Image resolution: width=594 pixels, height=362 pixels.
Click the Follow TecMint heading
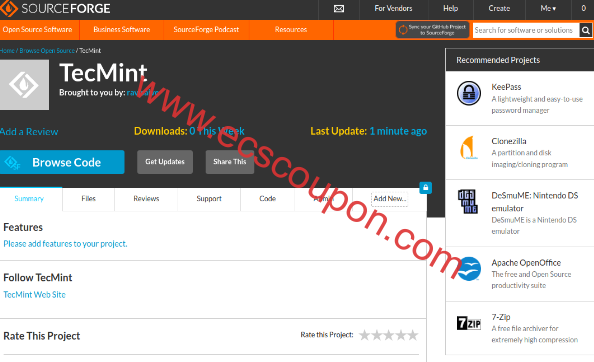(38, 278)
